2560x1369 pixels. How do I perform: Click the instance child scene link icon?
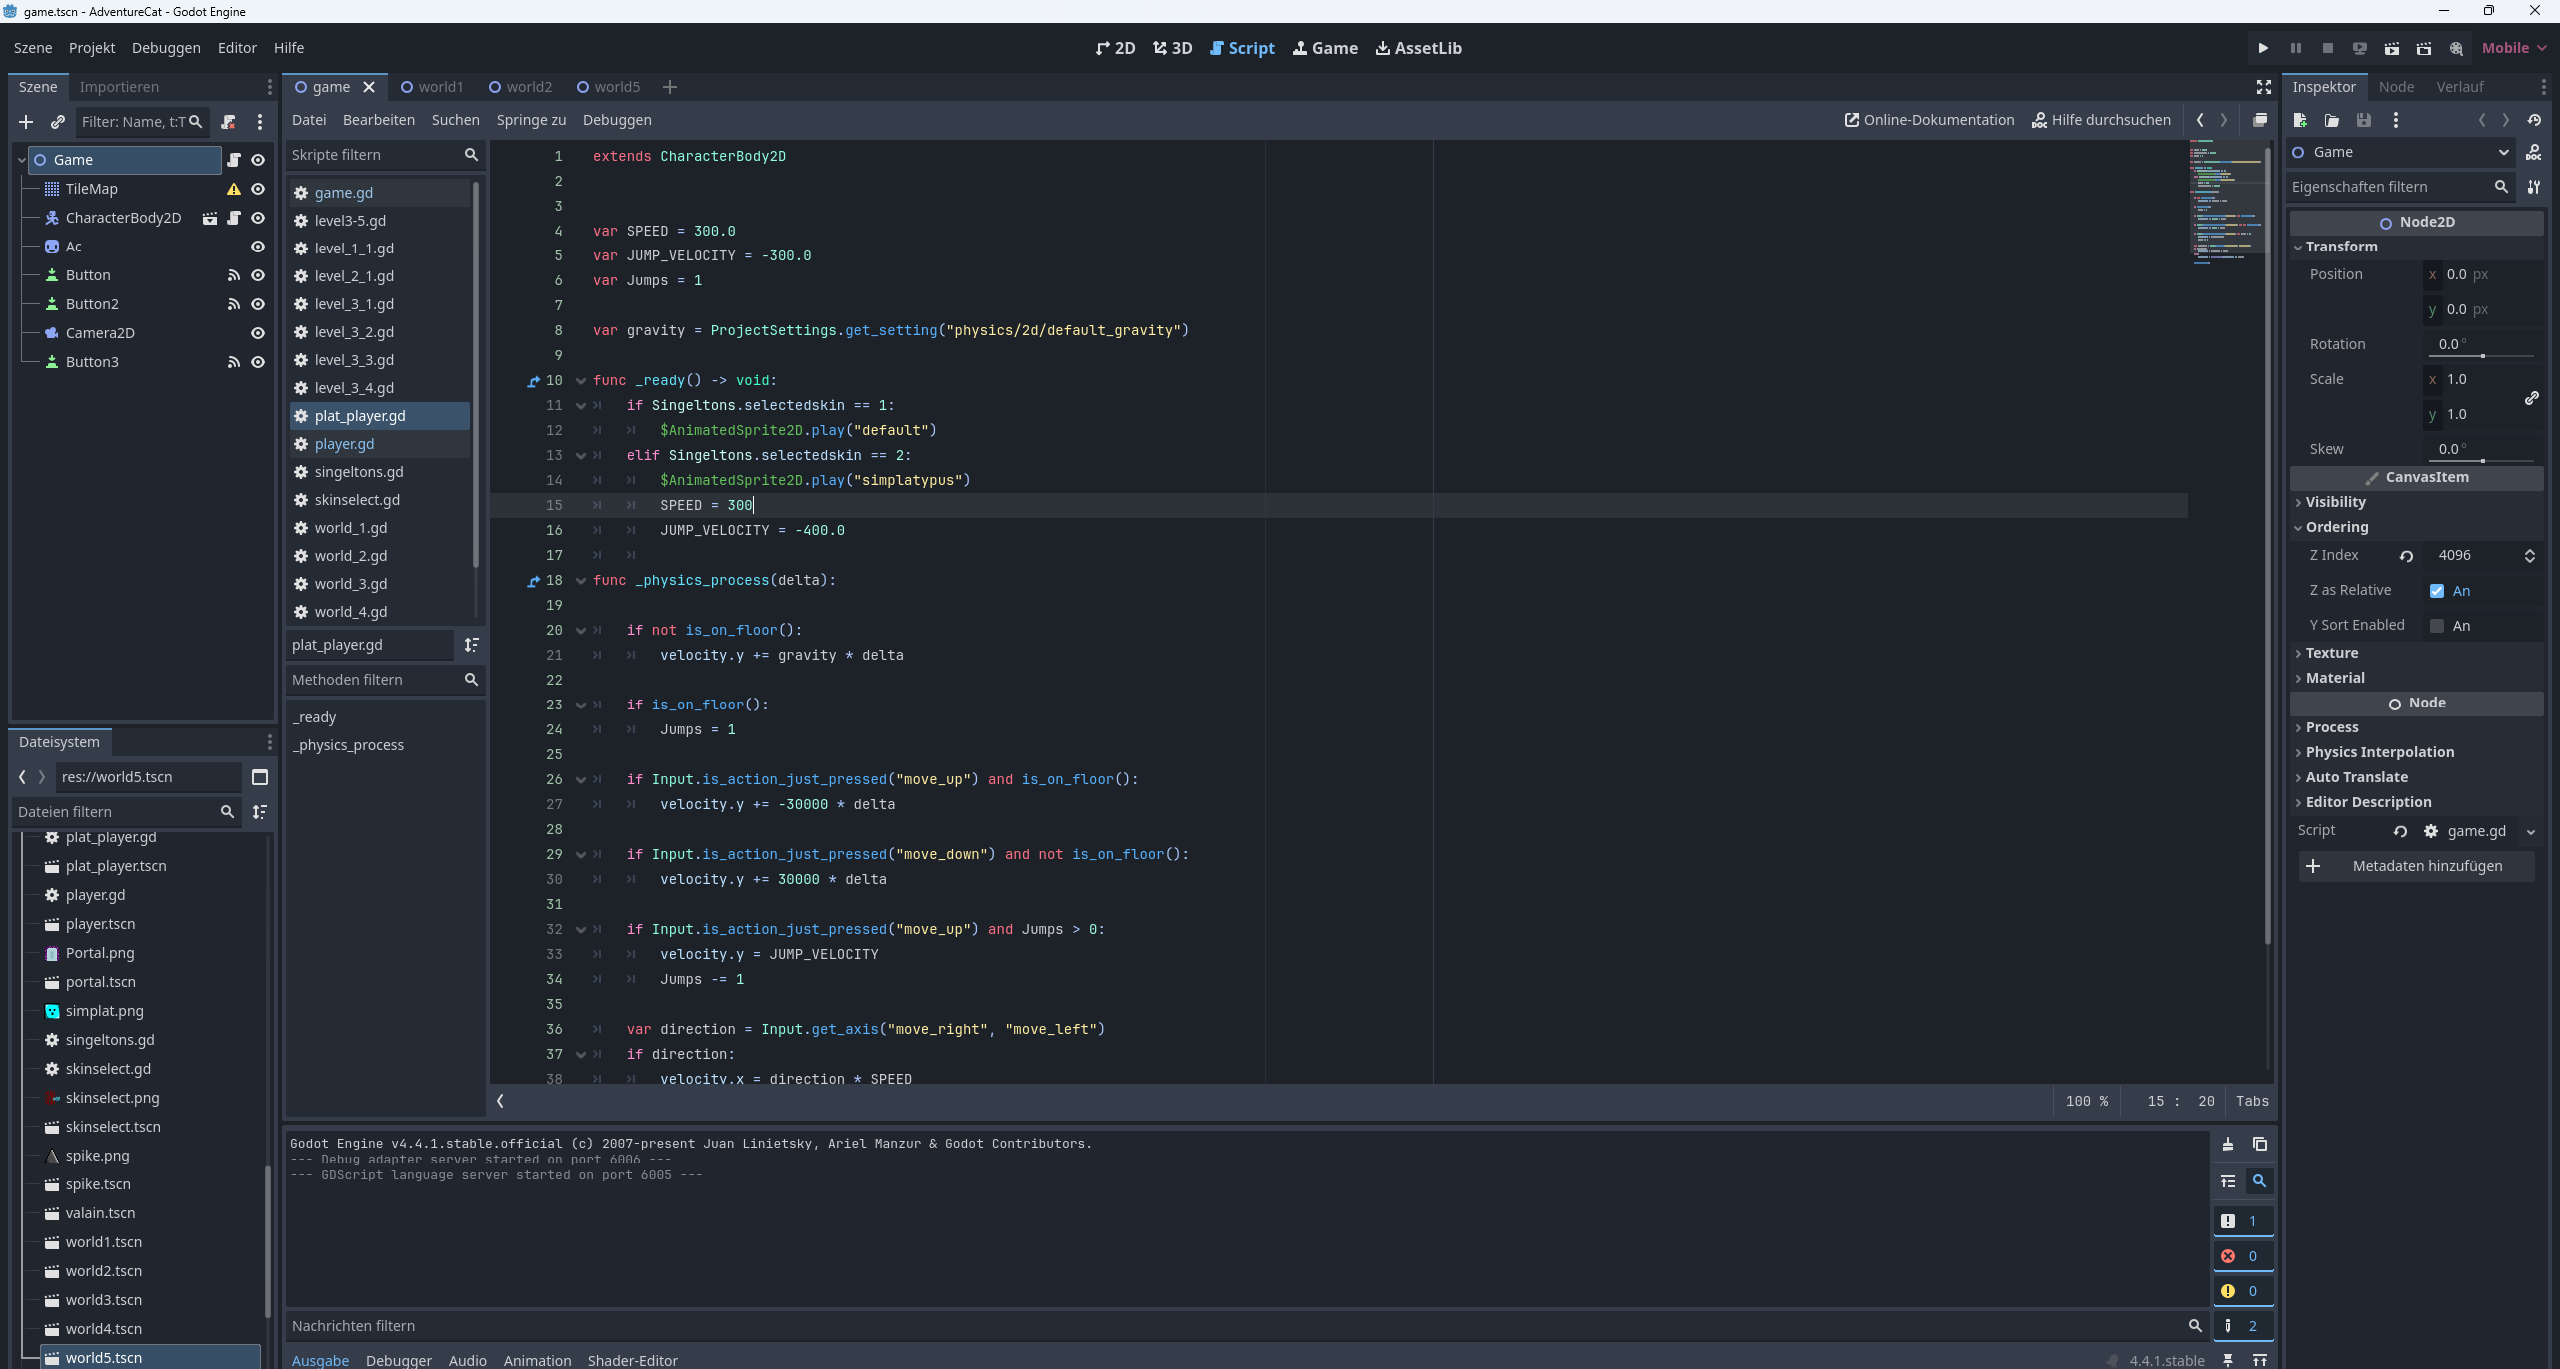(58, 122)
